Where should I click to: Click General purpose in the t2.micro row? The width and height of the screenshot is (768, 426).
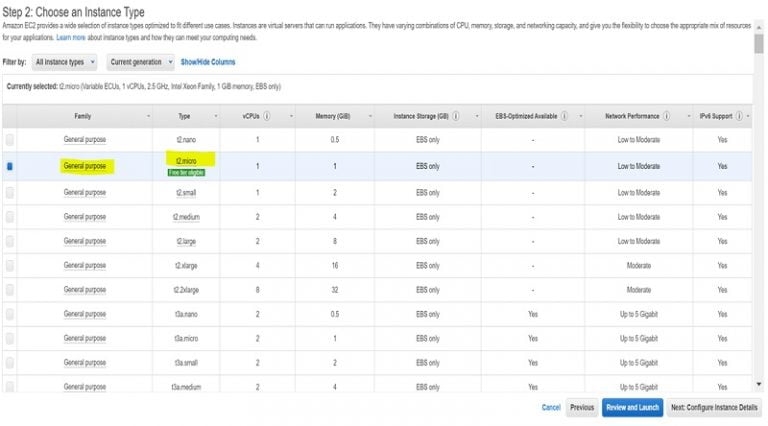tap(85, 166)
